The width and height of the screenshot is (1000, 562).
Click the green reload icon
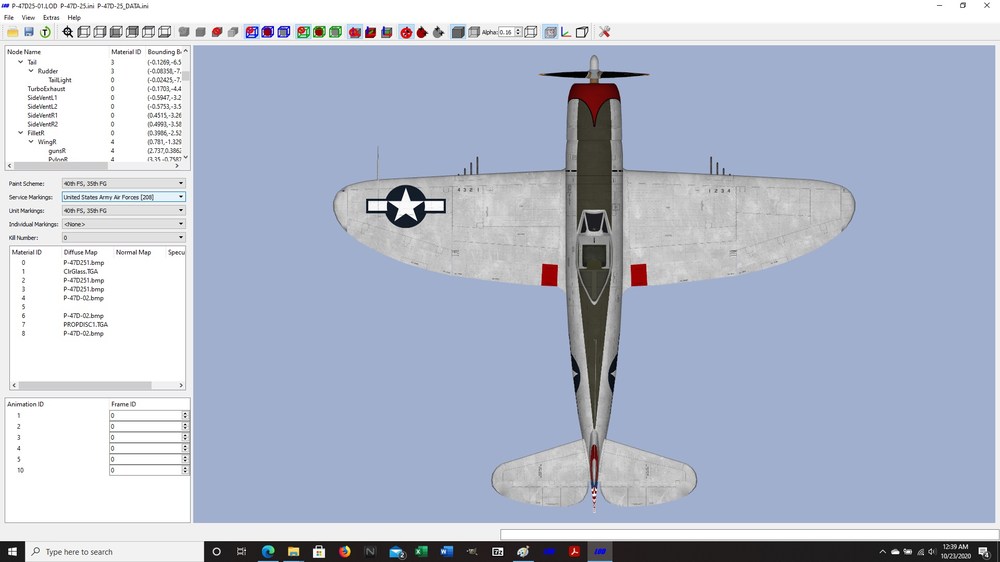(x=45, y=32)
